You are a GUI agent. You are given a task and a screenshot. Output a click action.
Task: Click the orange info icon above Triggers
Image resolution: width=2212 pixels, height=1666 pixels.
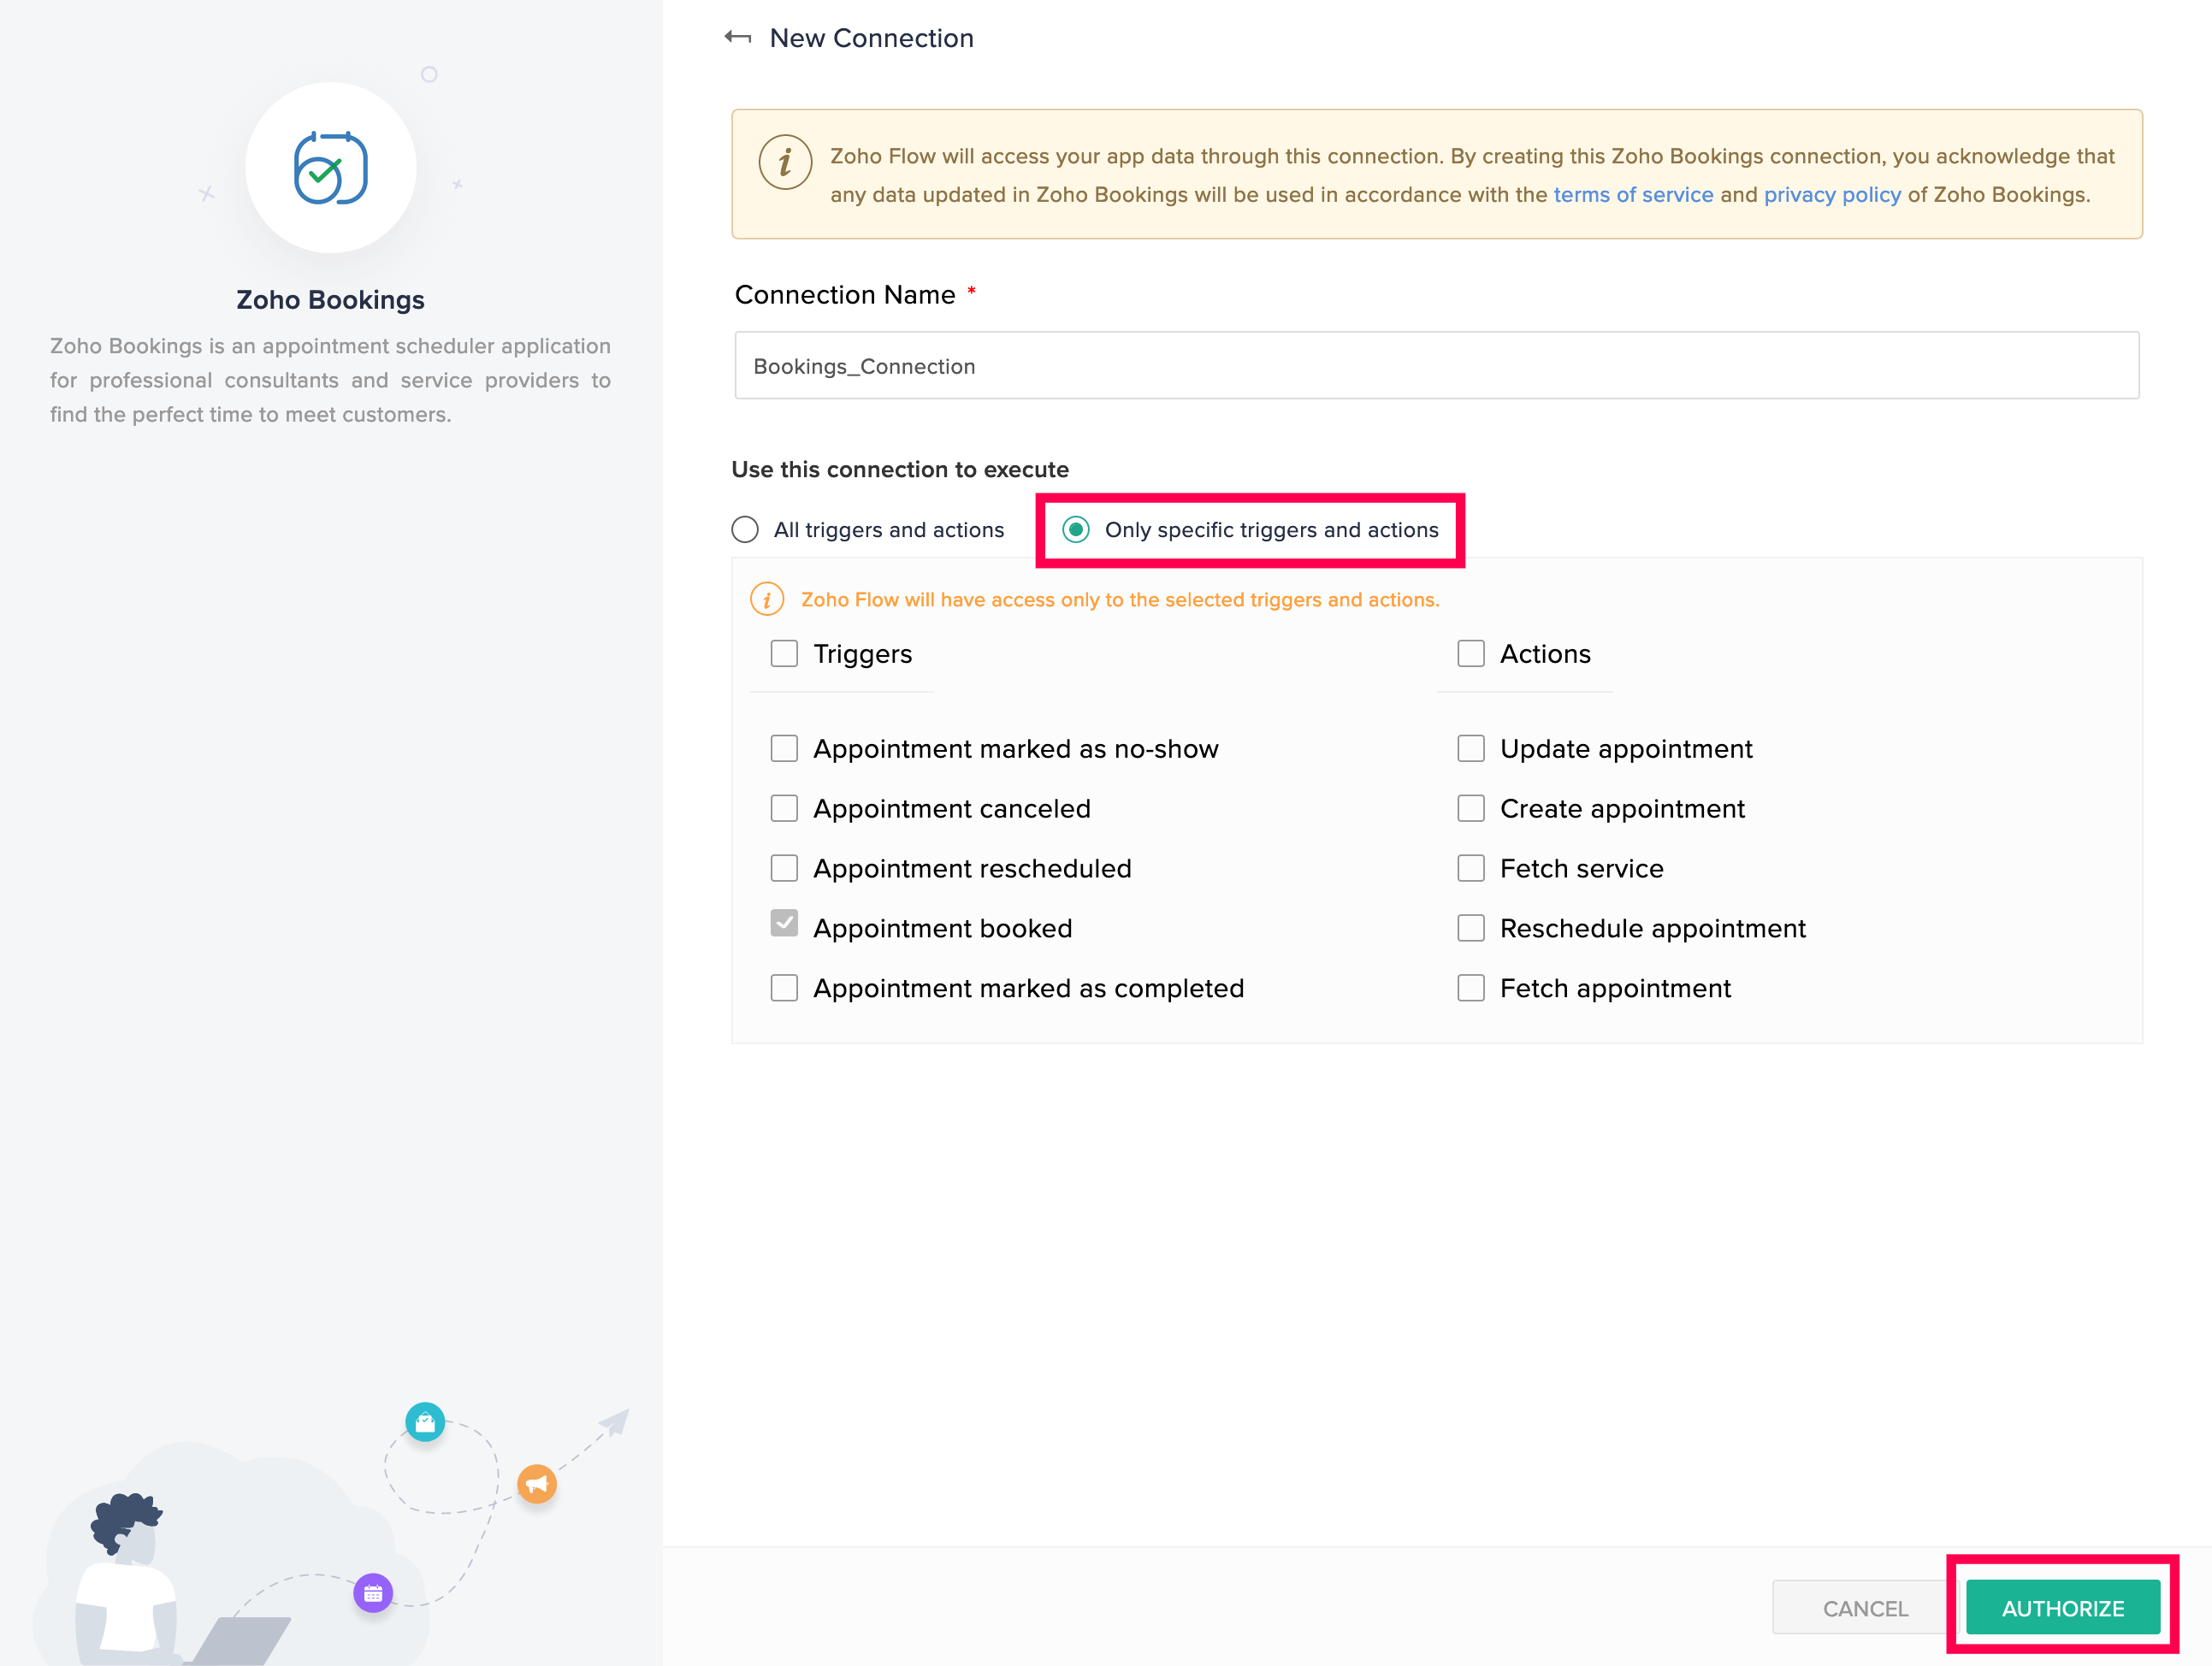pos(767,599)
